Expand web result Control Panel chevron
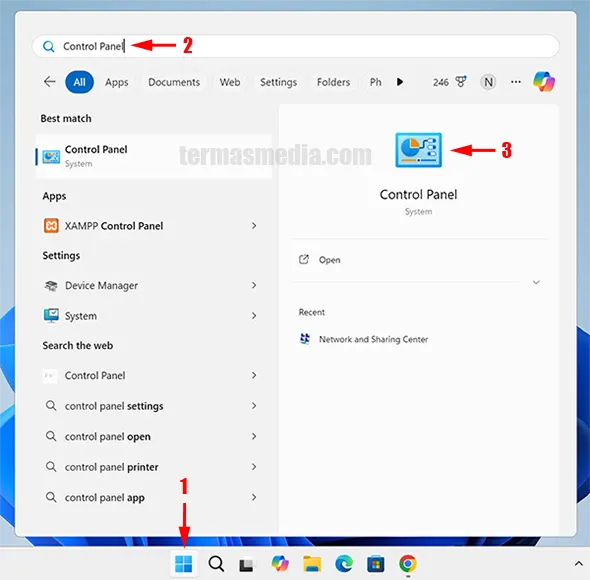Viewport: 590px width, 580px height. point(254,375)
